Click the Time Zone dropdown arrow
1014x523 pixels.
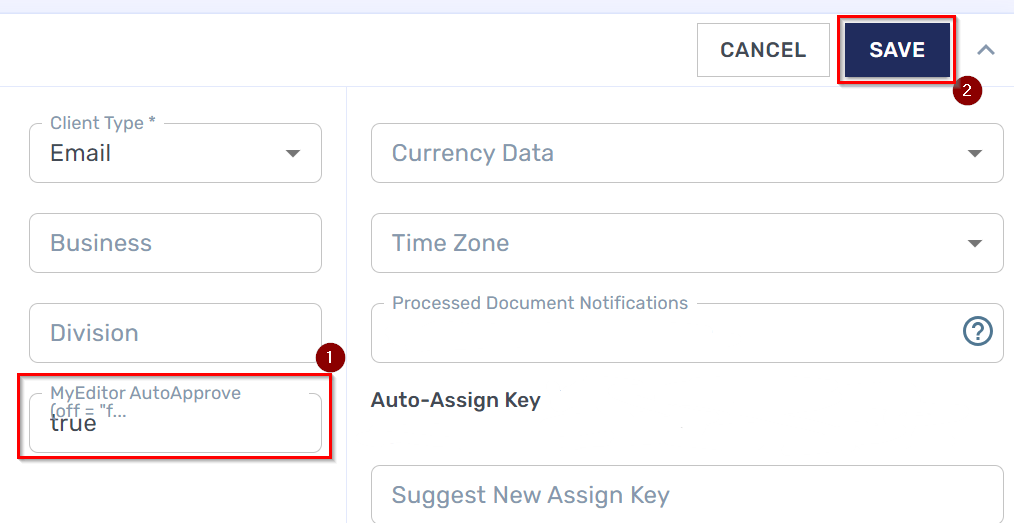pos(975,244)
